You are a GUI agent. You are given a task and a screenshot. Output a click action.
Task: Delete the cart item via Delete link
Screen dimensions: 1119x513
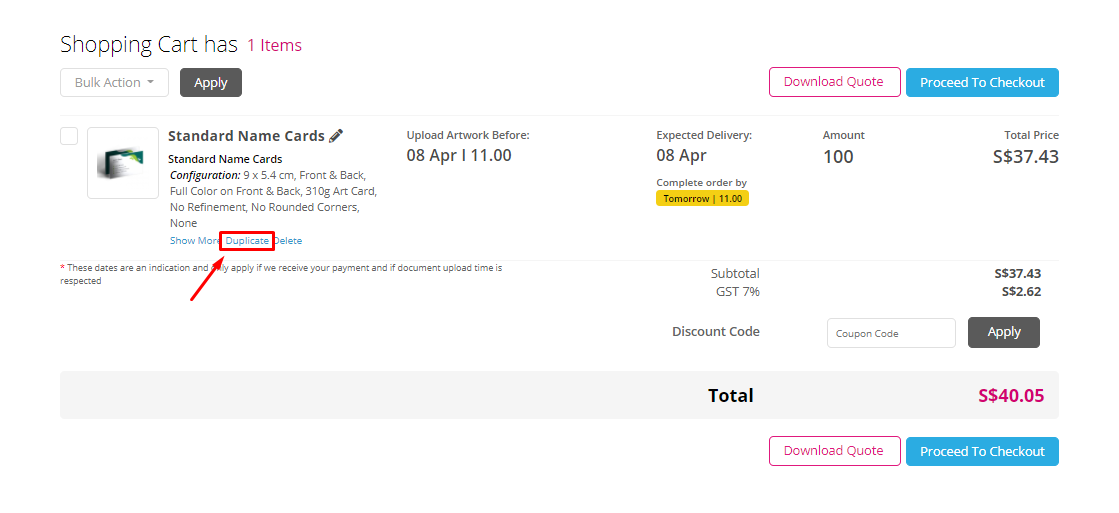click(x=288, y=241)
